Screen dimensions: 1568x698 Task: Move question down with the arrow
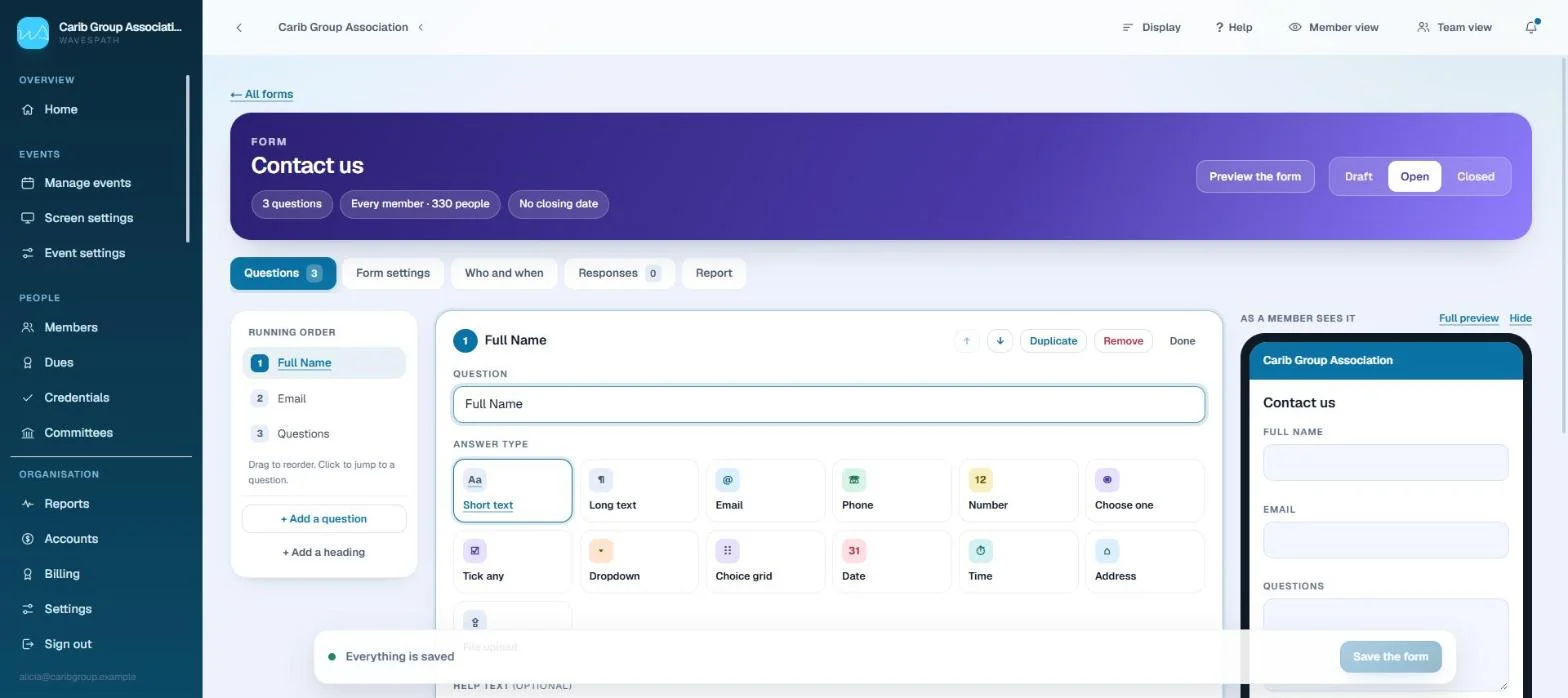[x=1000, y=341]
